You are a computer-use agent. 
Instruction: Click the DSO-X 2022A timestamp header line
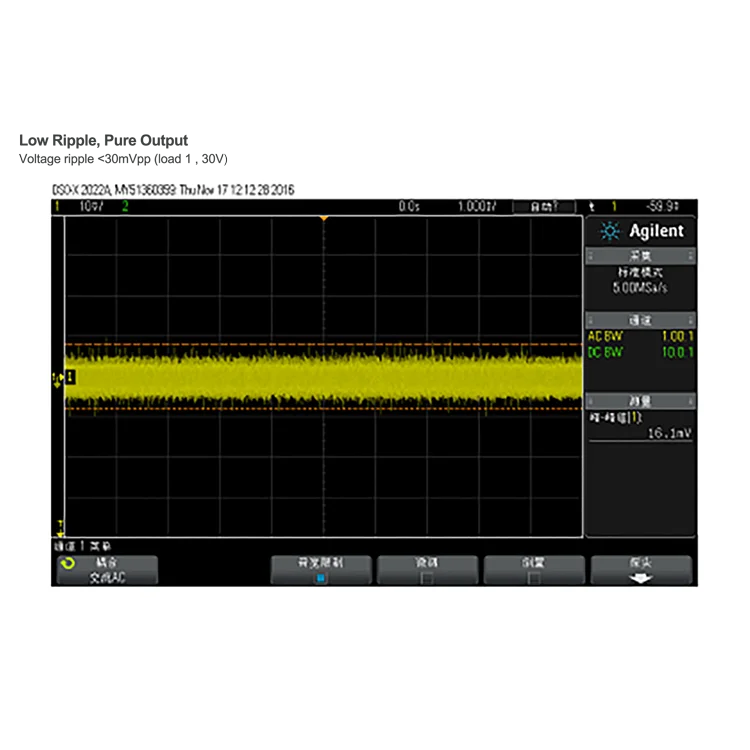click(173, 190)
